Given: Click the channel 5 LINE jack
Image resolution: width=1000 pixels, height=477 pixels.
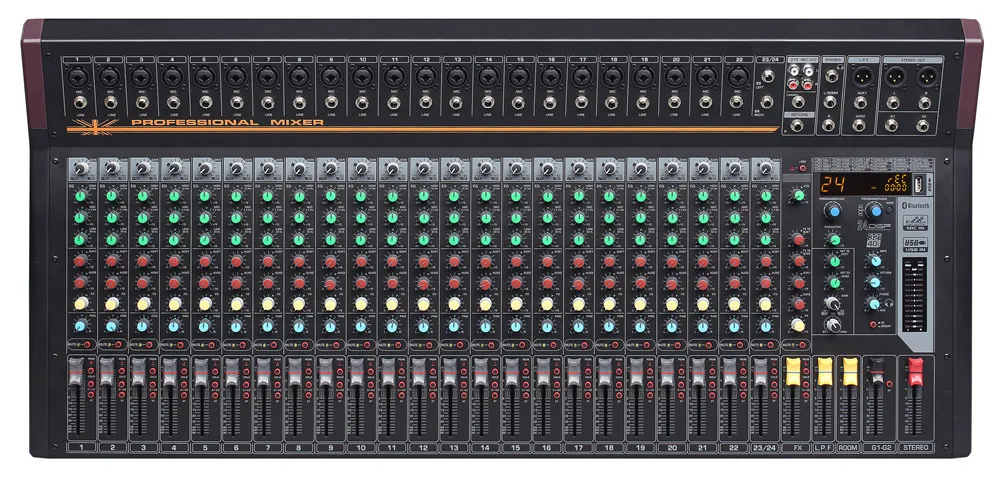Looking at the screenshot, I should click(x=205, y=102).
